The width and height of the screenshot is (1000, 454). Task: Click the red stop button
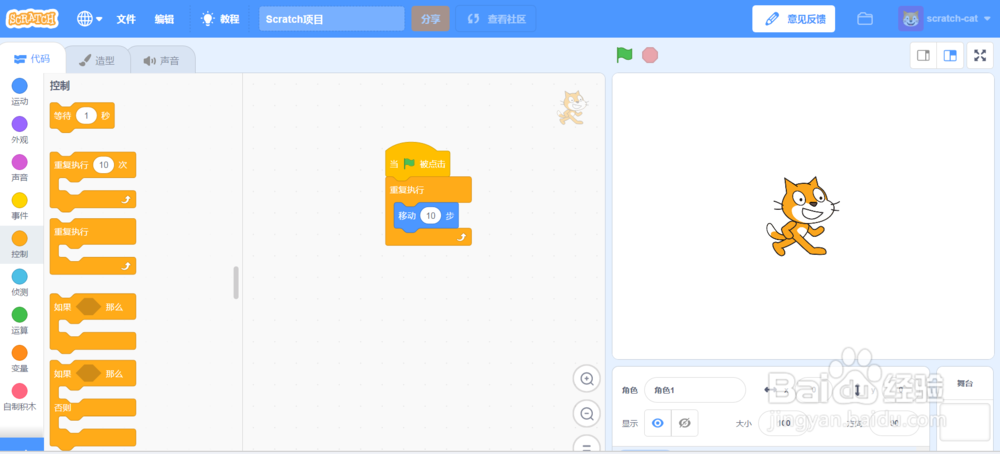pos(650,55)
